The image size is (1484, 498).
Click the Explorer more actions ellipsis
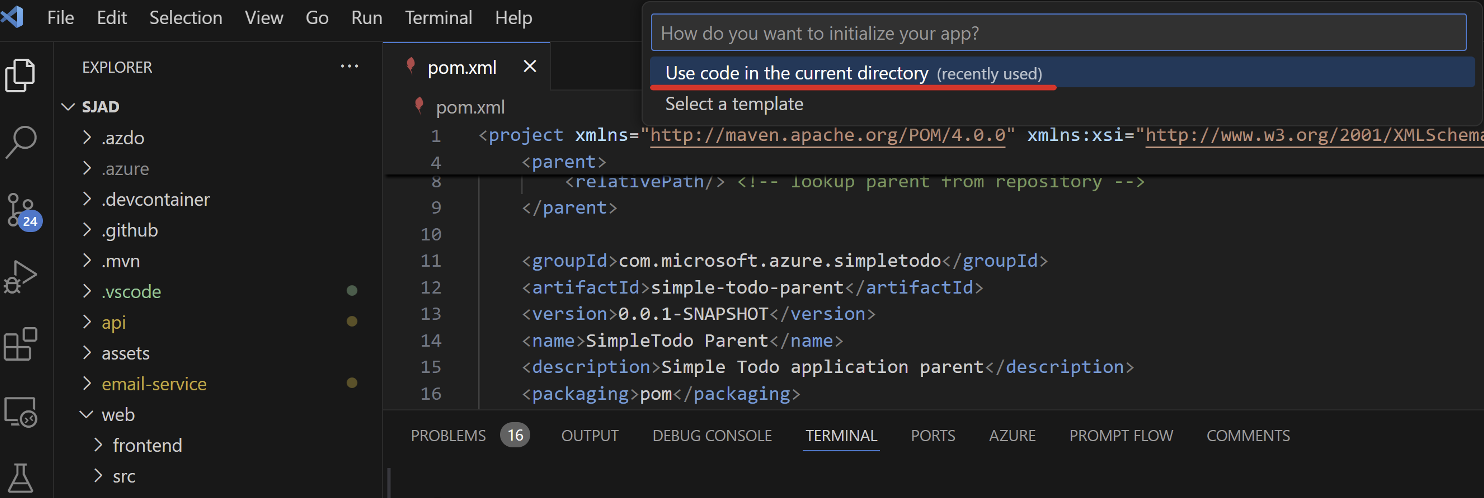coord(349,67)
